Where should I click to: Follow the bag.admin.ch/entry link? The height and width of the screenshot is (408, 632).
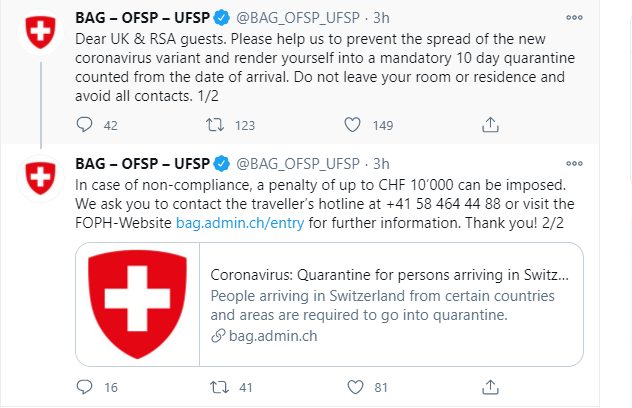tap(240, 223)
